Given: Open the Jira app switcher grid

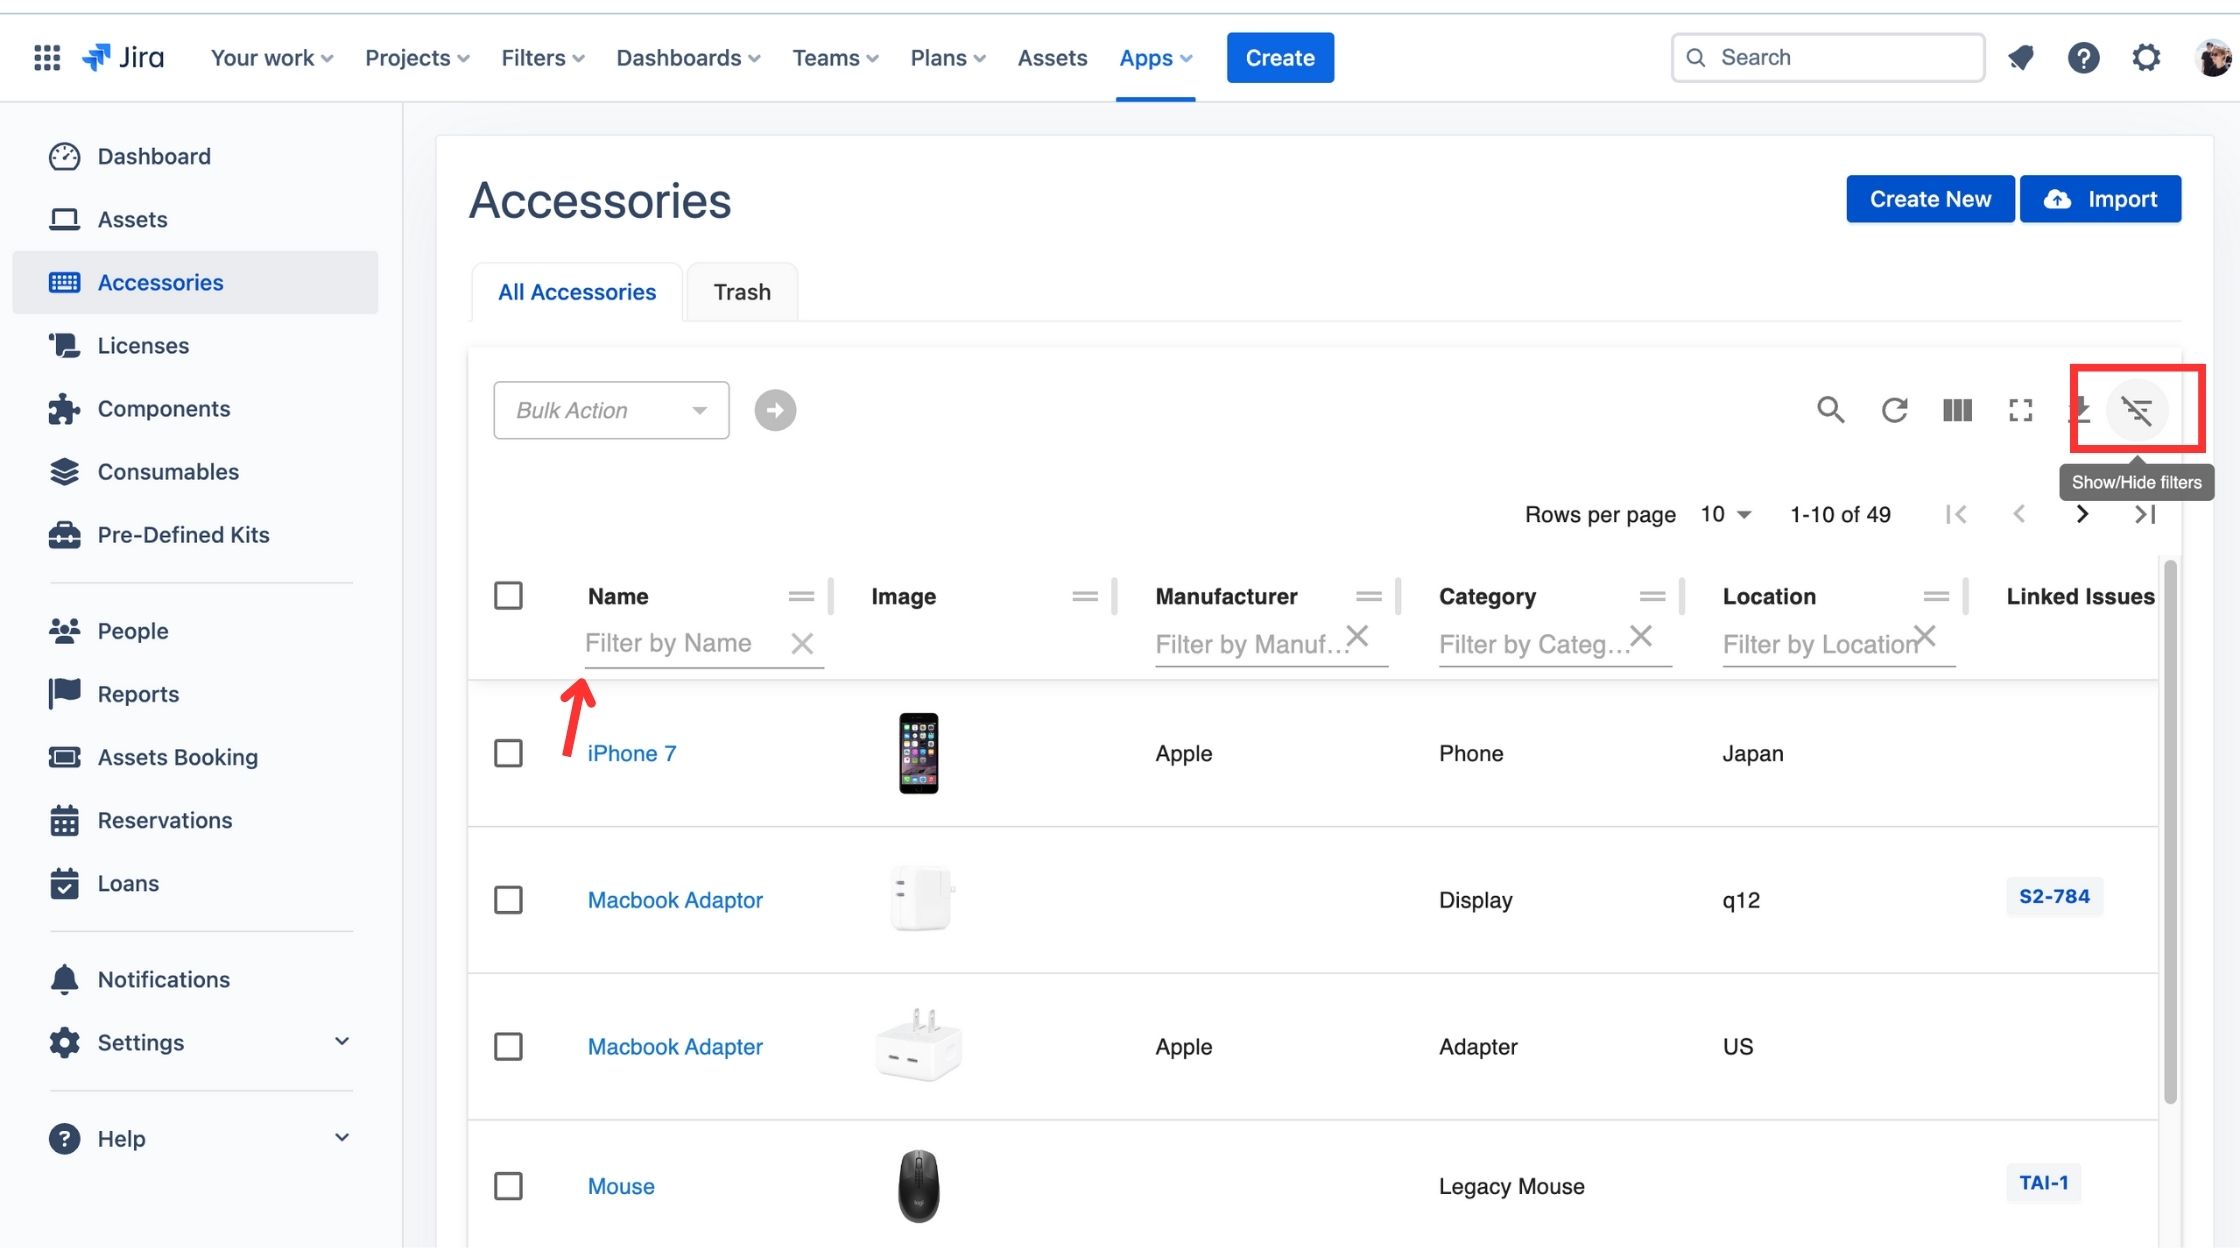Looking at the screenshot, I should [47, 58].
